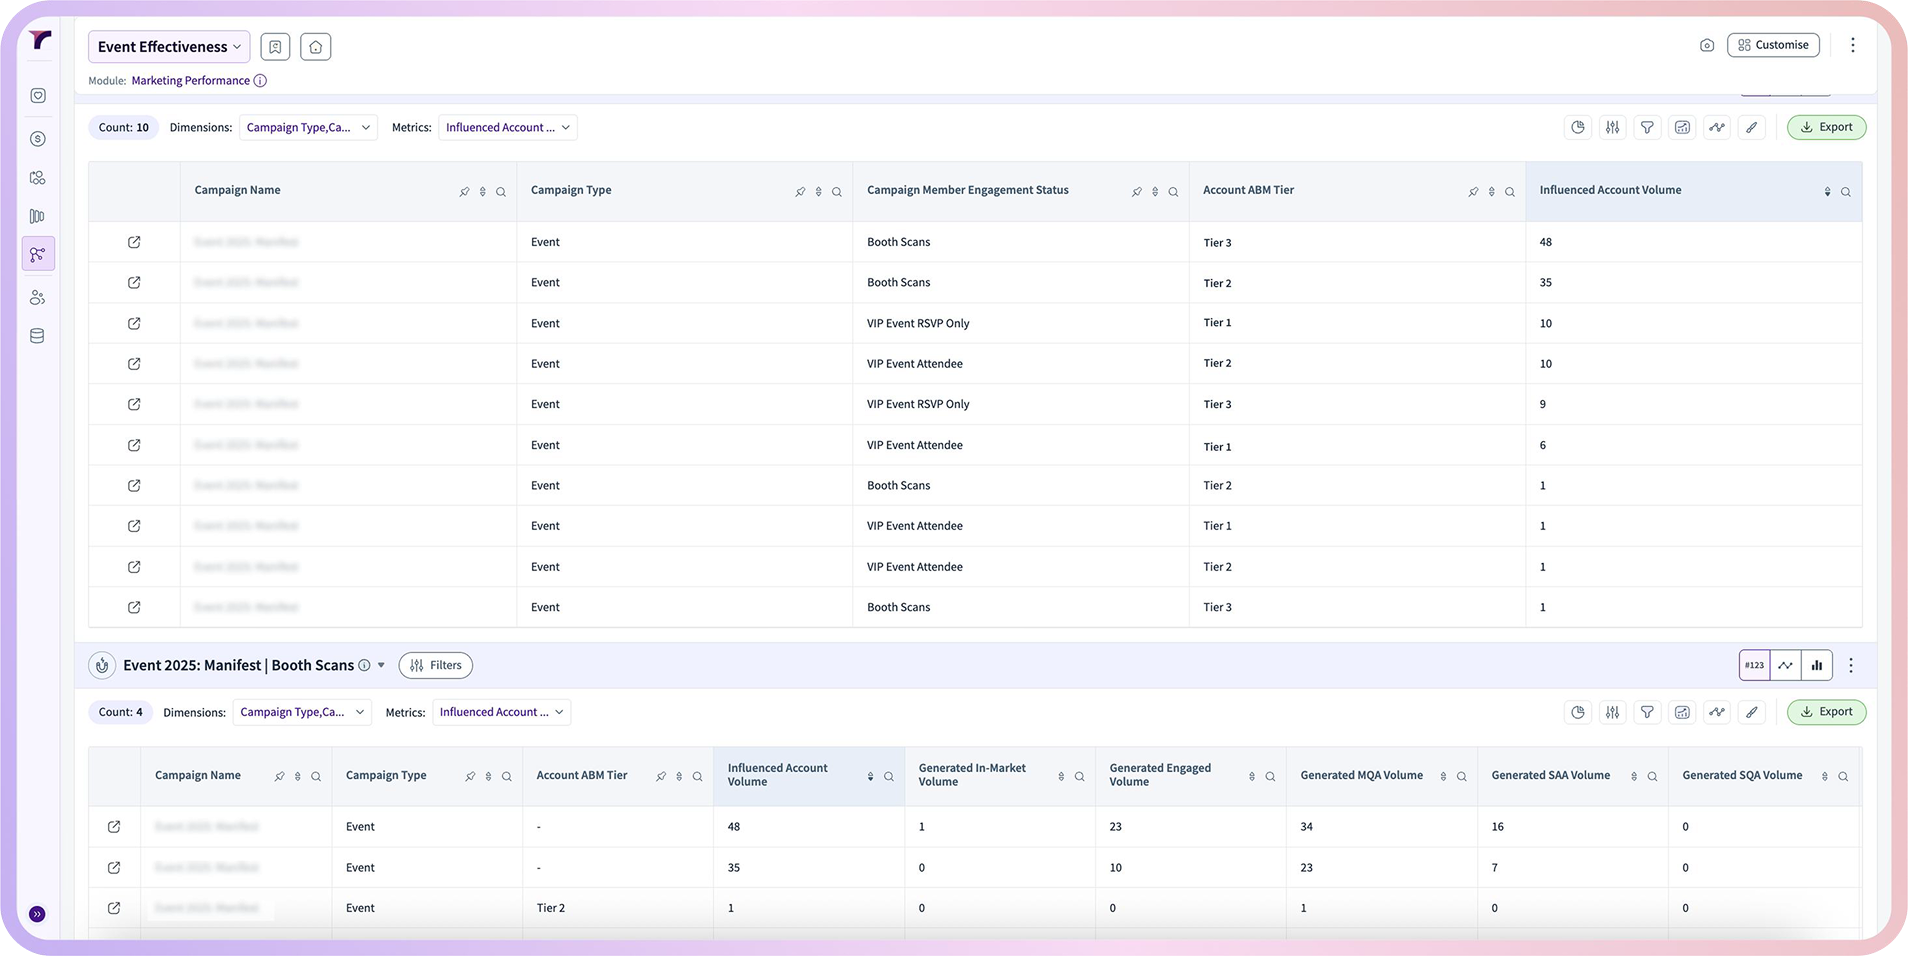Click the first left sidebar icon
1908x956 pixels.
click(38, 96)
